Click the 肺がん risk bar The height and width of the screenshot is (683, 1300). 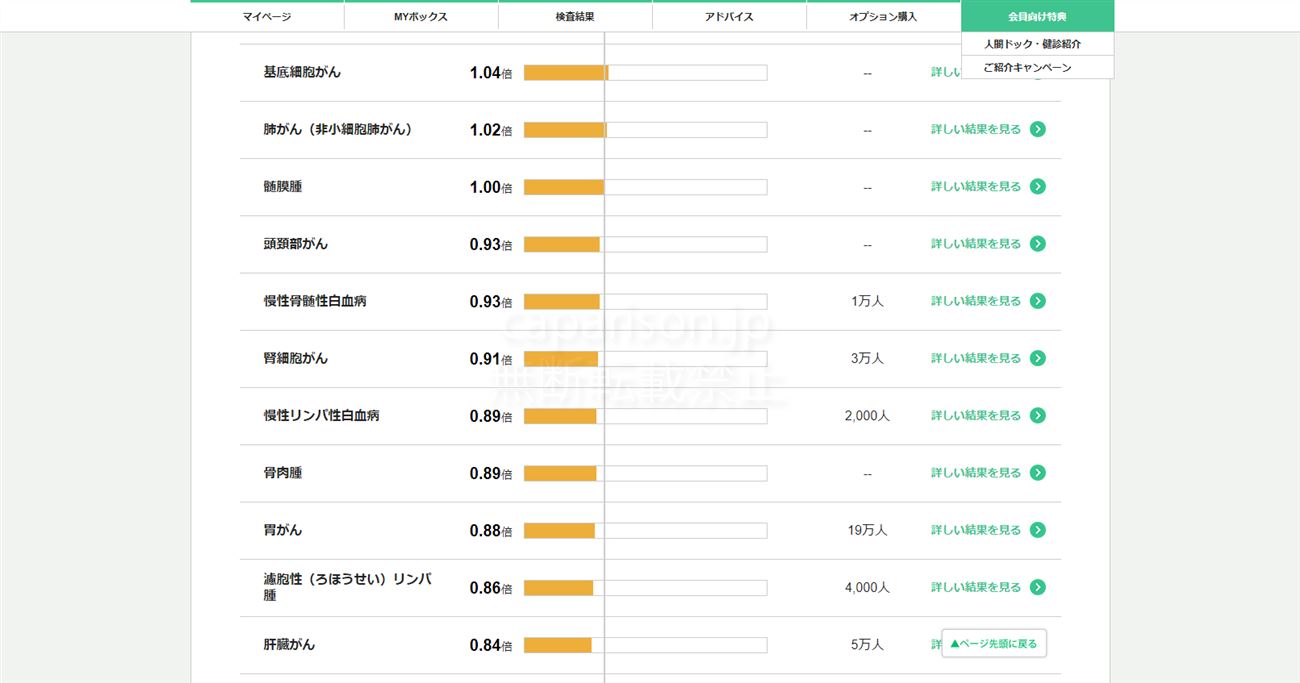(645, 130)
